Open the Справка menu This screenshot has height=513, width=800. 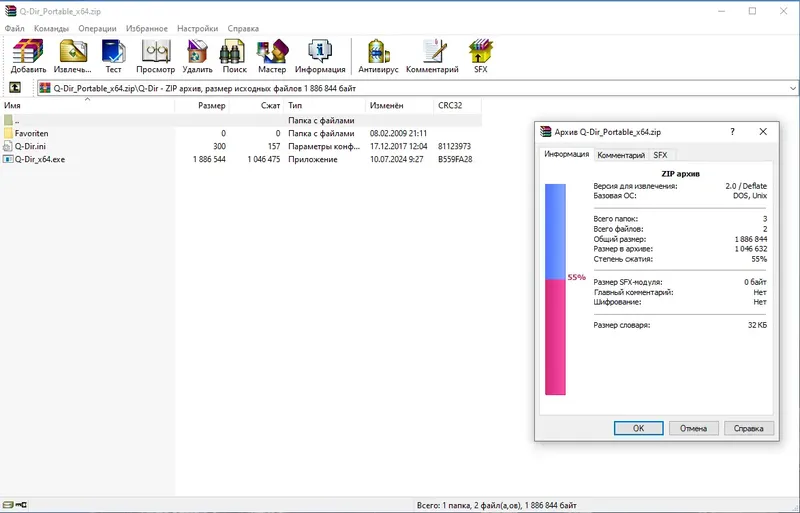(x=243, y=29)
